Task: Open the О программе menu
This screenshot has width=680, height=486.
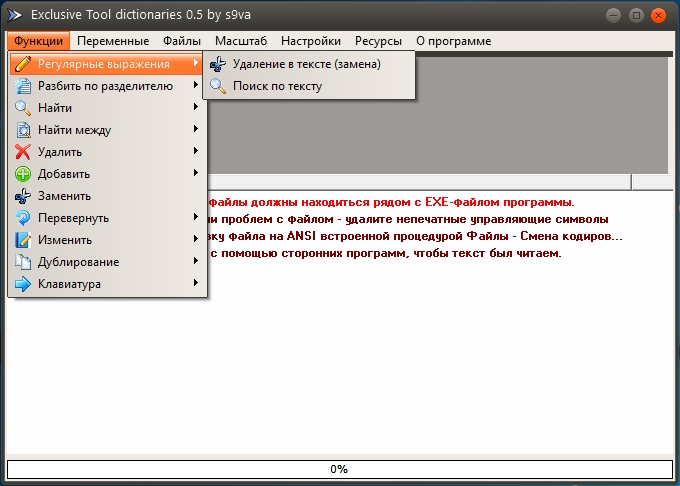Action: [453, 41]
